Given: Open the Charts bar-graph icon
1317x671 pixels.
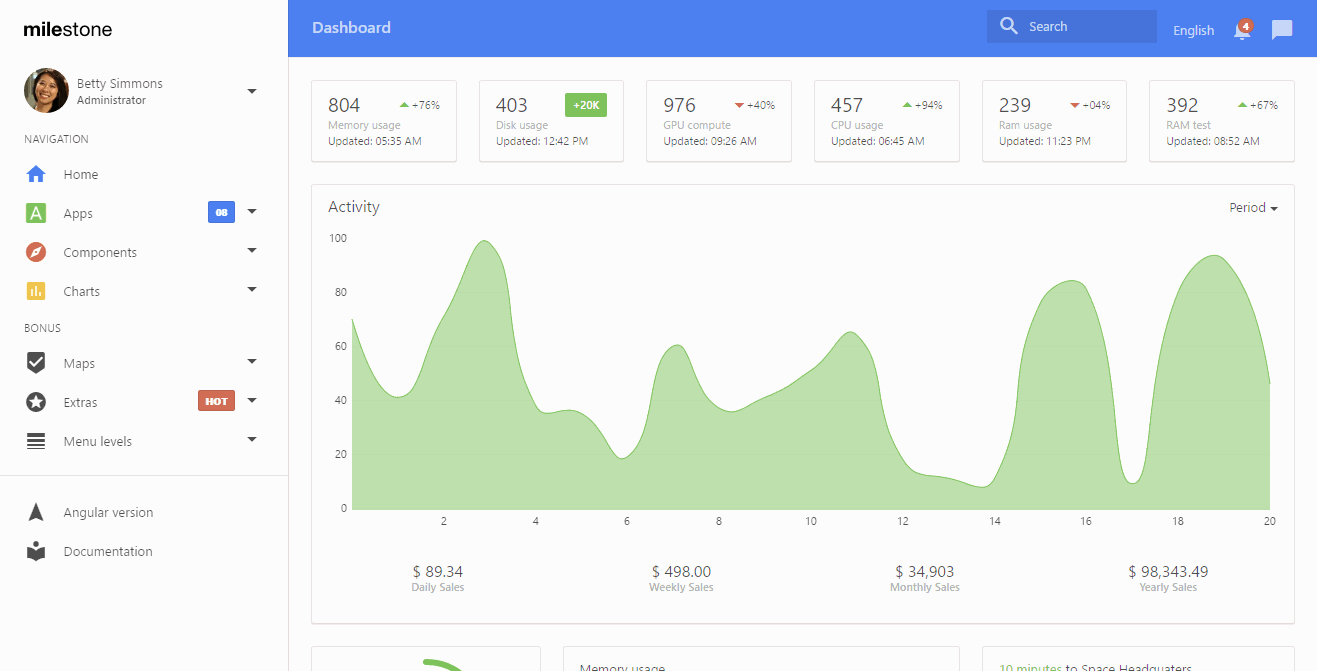Looking at the screenshot, I should [x=35, y=290].
